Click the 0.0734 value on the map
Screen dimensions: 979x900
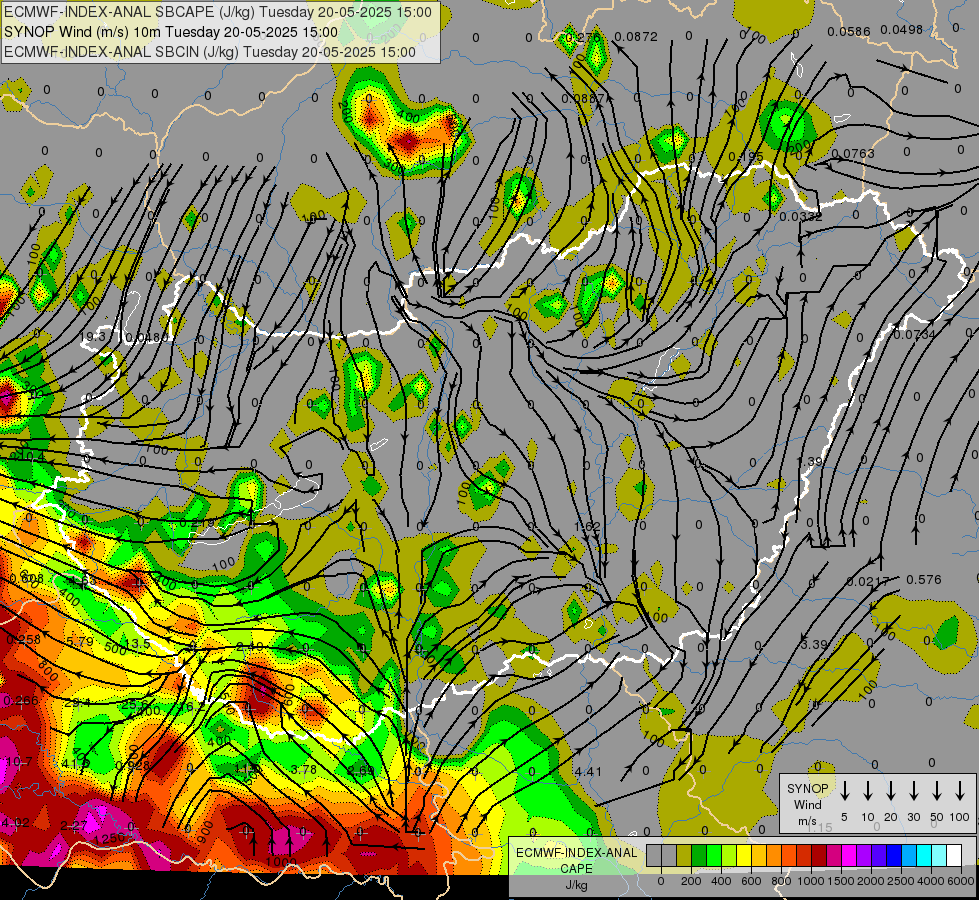(x=915, y=335)
